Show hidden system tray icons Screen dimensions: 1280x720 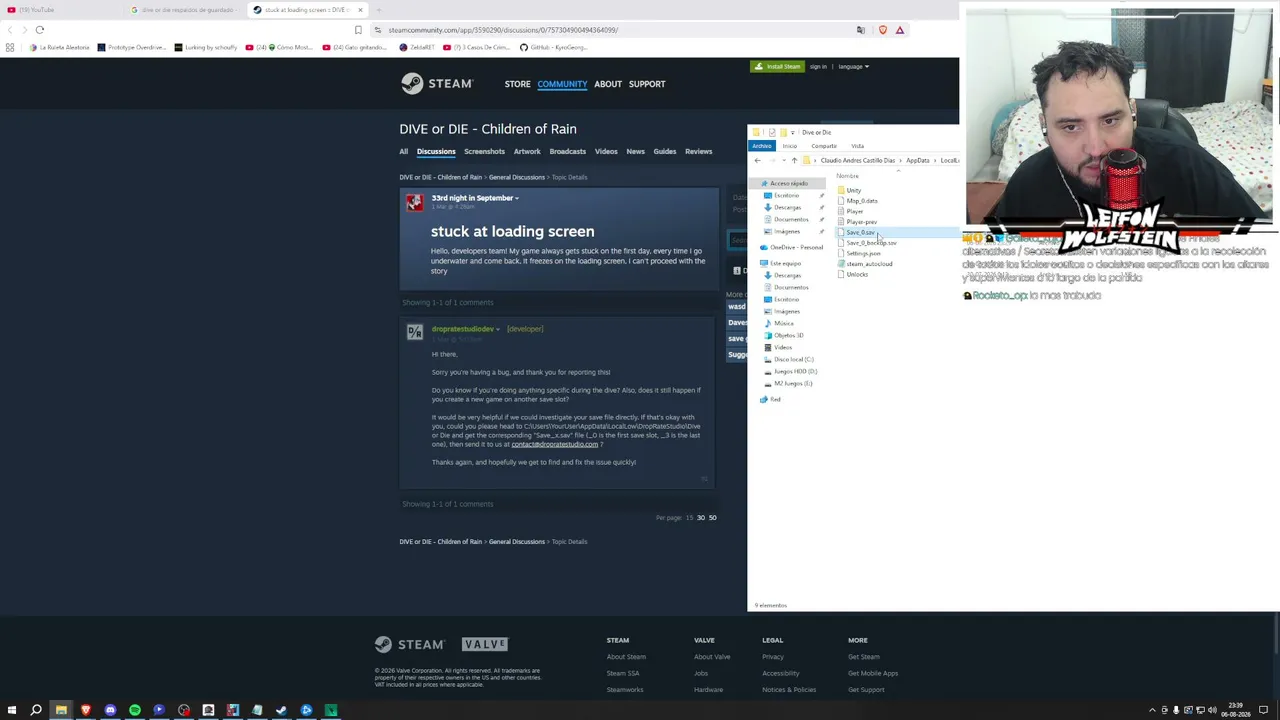(1152, 710)
